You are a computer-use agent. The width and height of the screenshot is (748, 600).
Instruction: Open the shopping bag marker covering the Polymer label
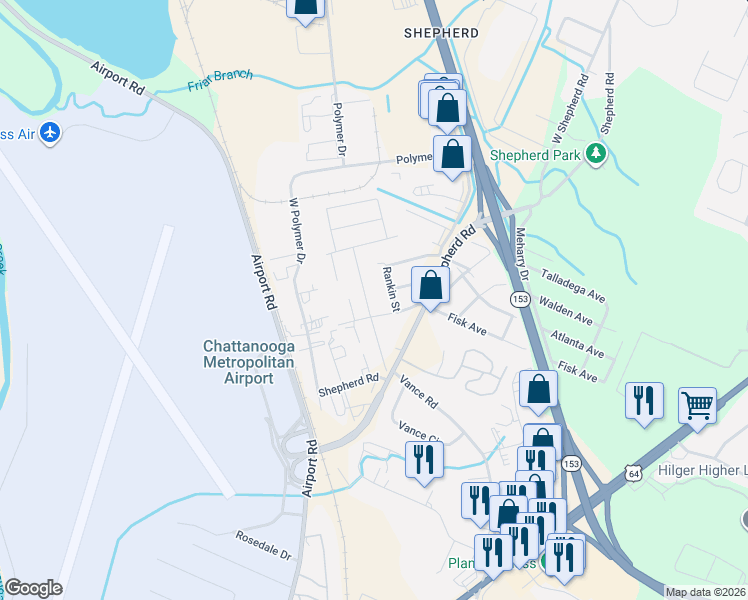point(452,156)
